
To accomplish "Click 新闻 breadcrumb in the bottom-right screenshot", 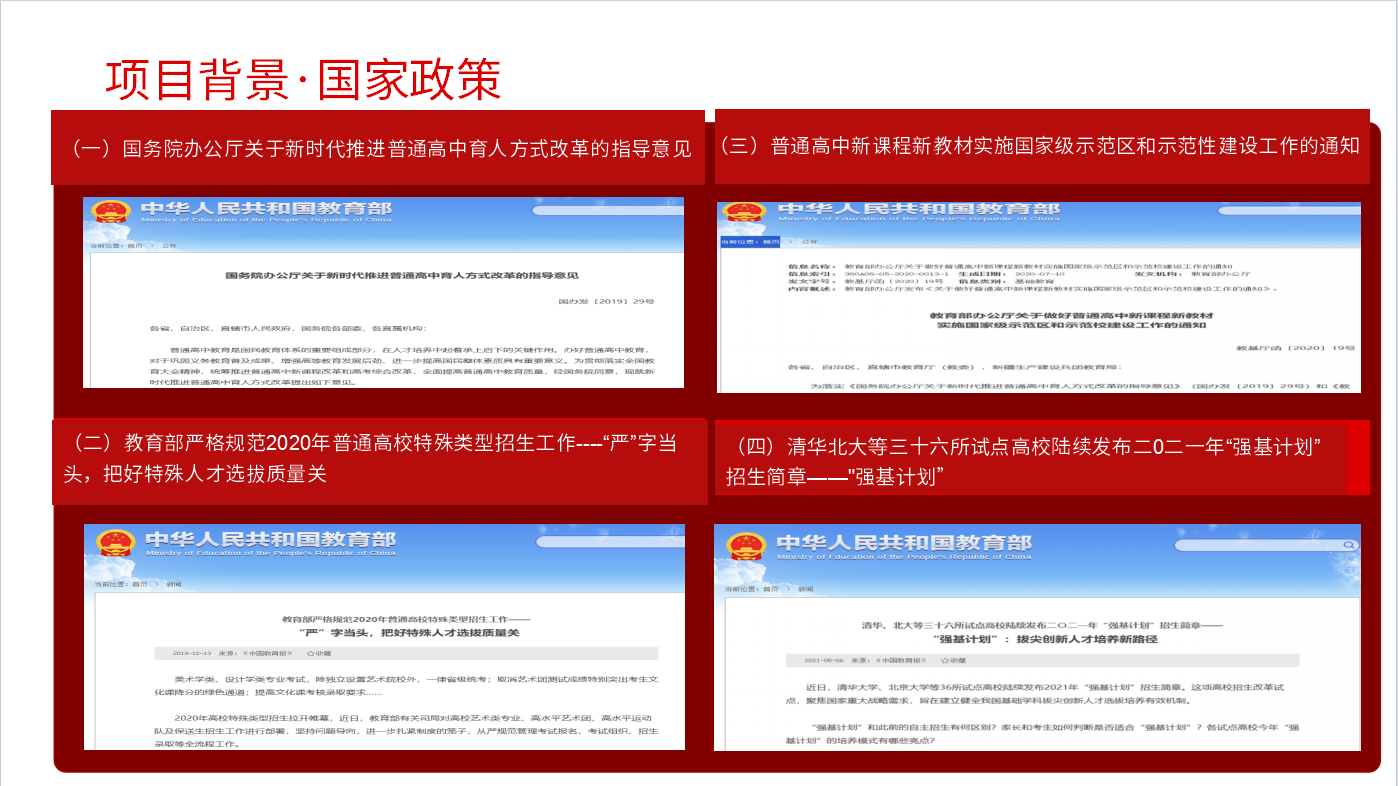I will 805,590.
